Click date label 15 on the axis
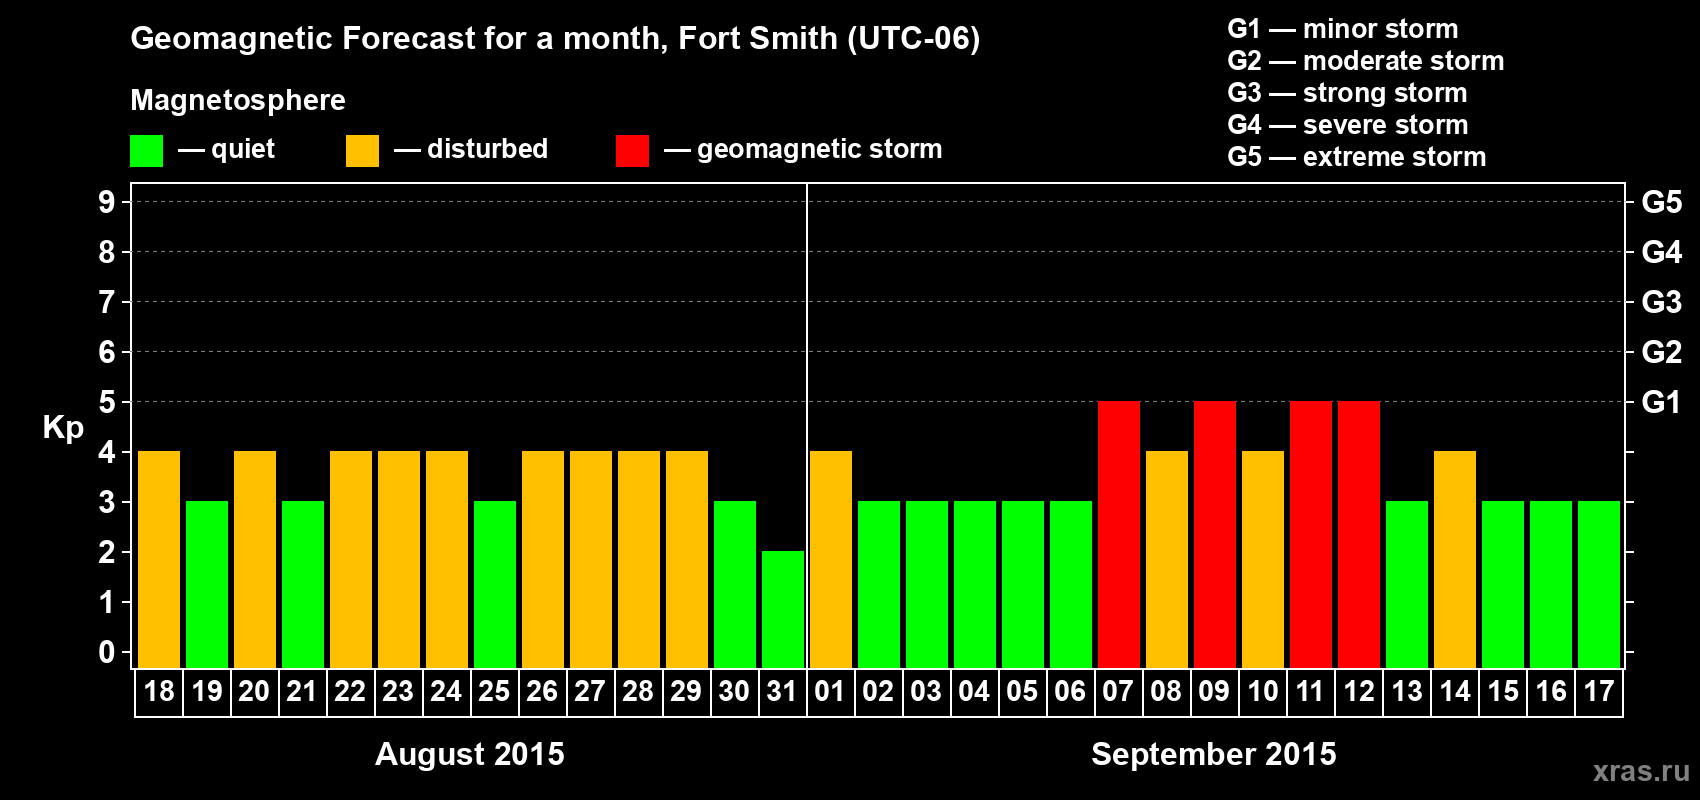Screen dimensions: 1700x800 click(x=1503, y=692)
